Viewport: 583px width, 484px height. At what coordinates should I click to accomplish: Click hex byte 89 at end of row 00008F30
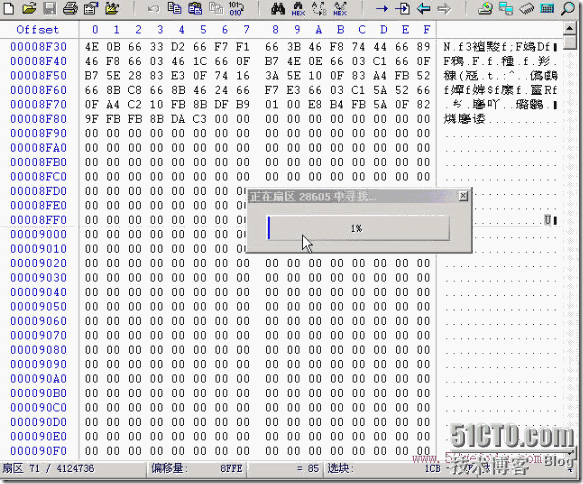coord(423,46)
